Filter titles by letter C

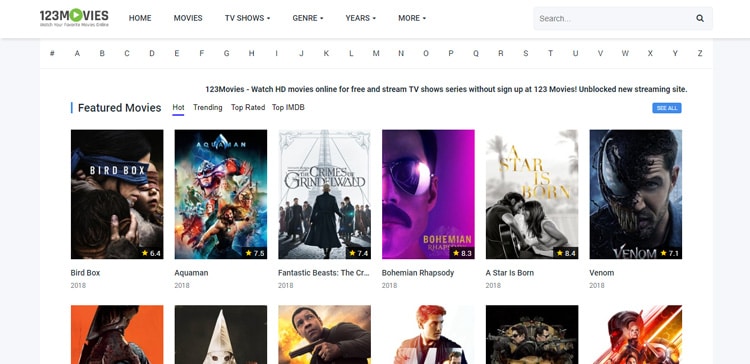pyautogui.click(x=127, y=53)
